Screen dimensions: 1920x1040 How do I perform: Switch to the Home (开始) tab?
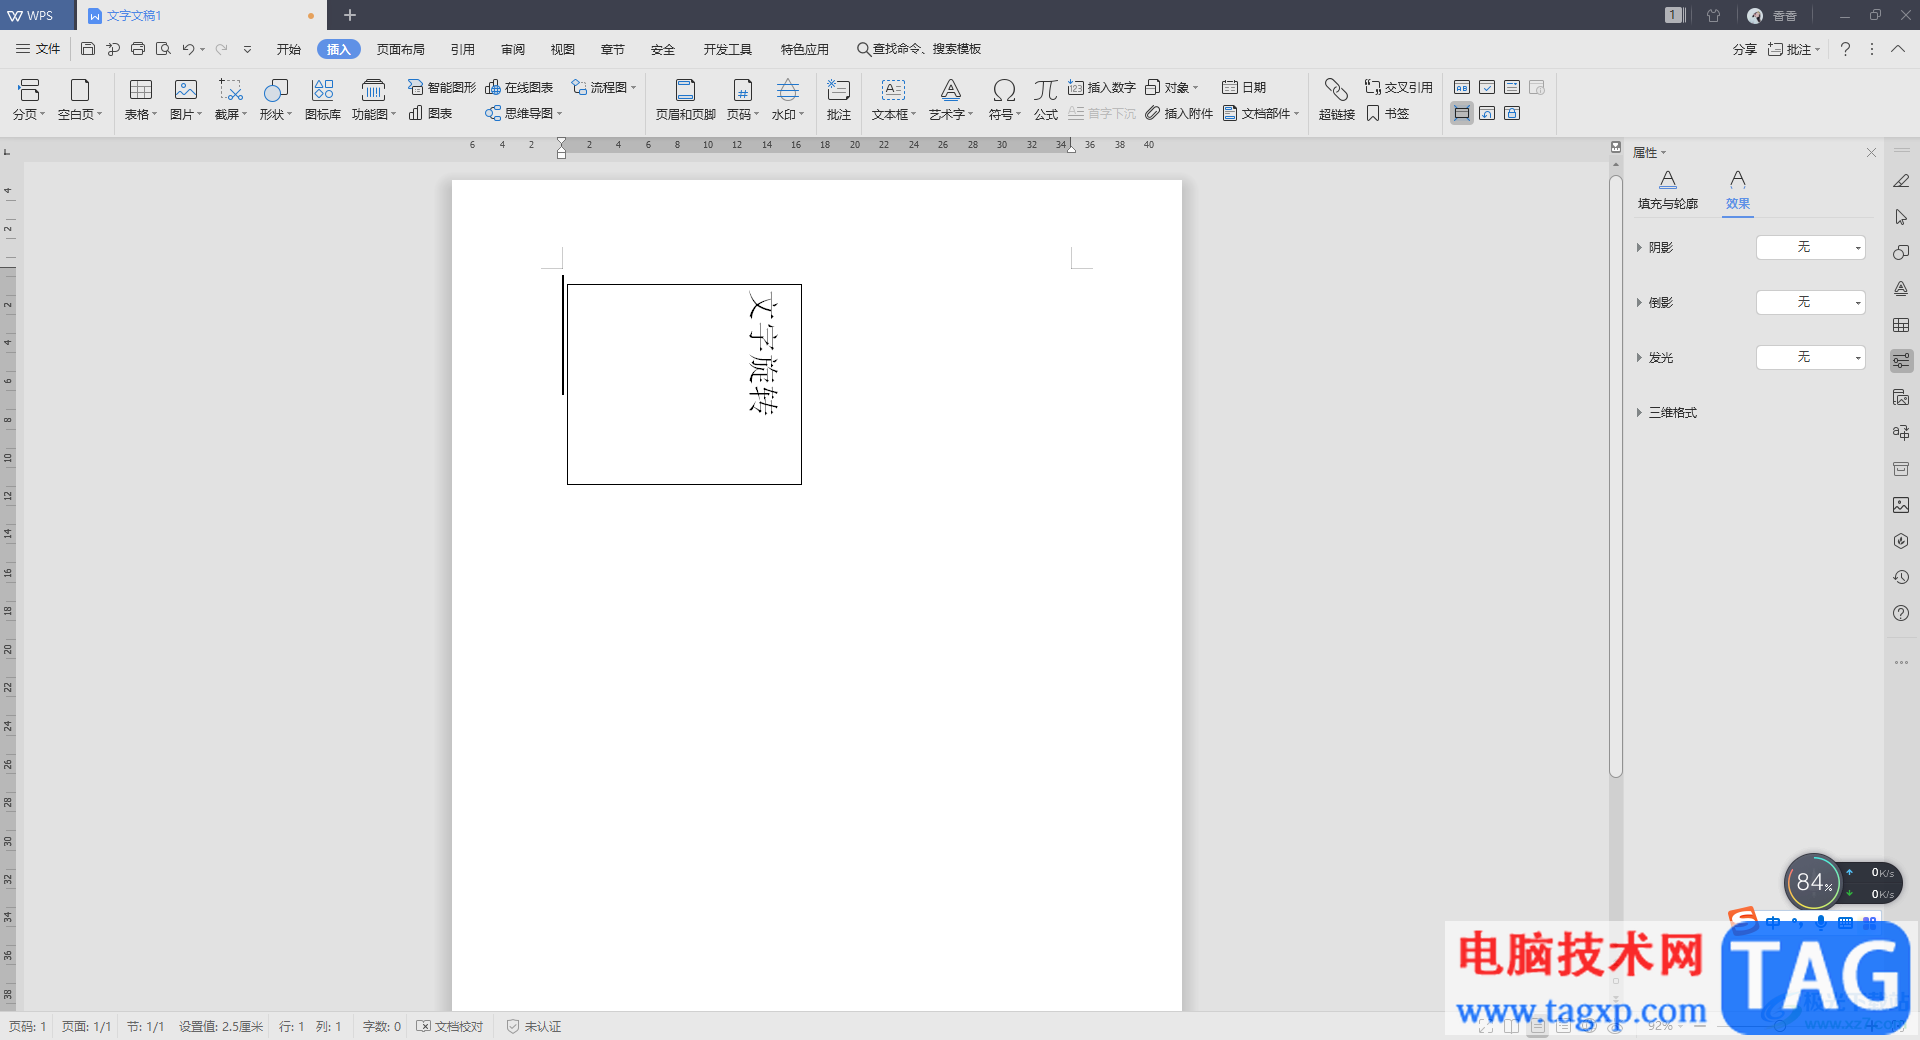coord(288,49)
